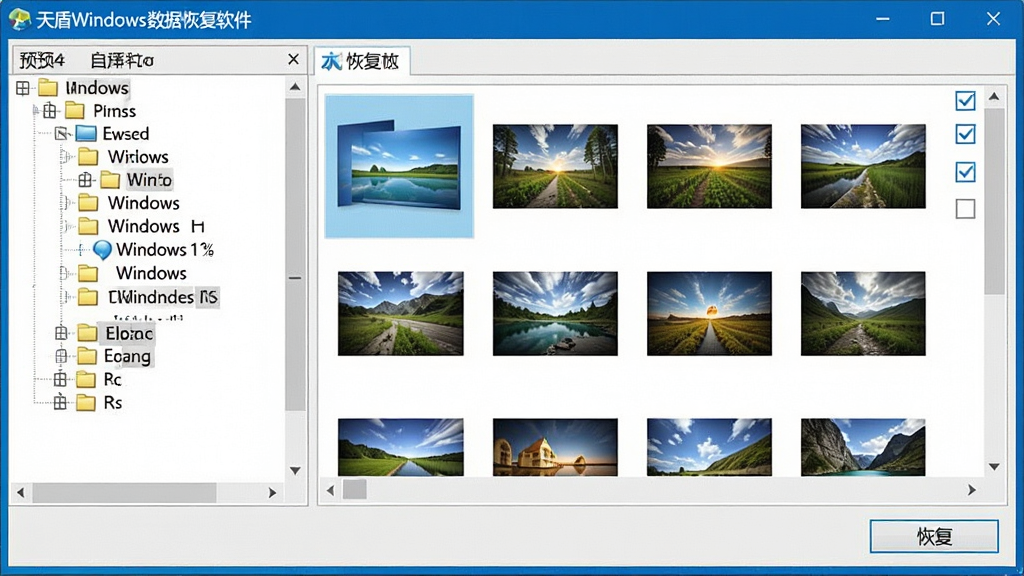Image resolution: width=1024 pixels, height=576 pixels.
Task: Click the app logo in the title bar
Action: pos(20,19)
